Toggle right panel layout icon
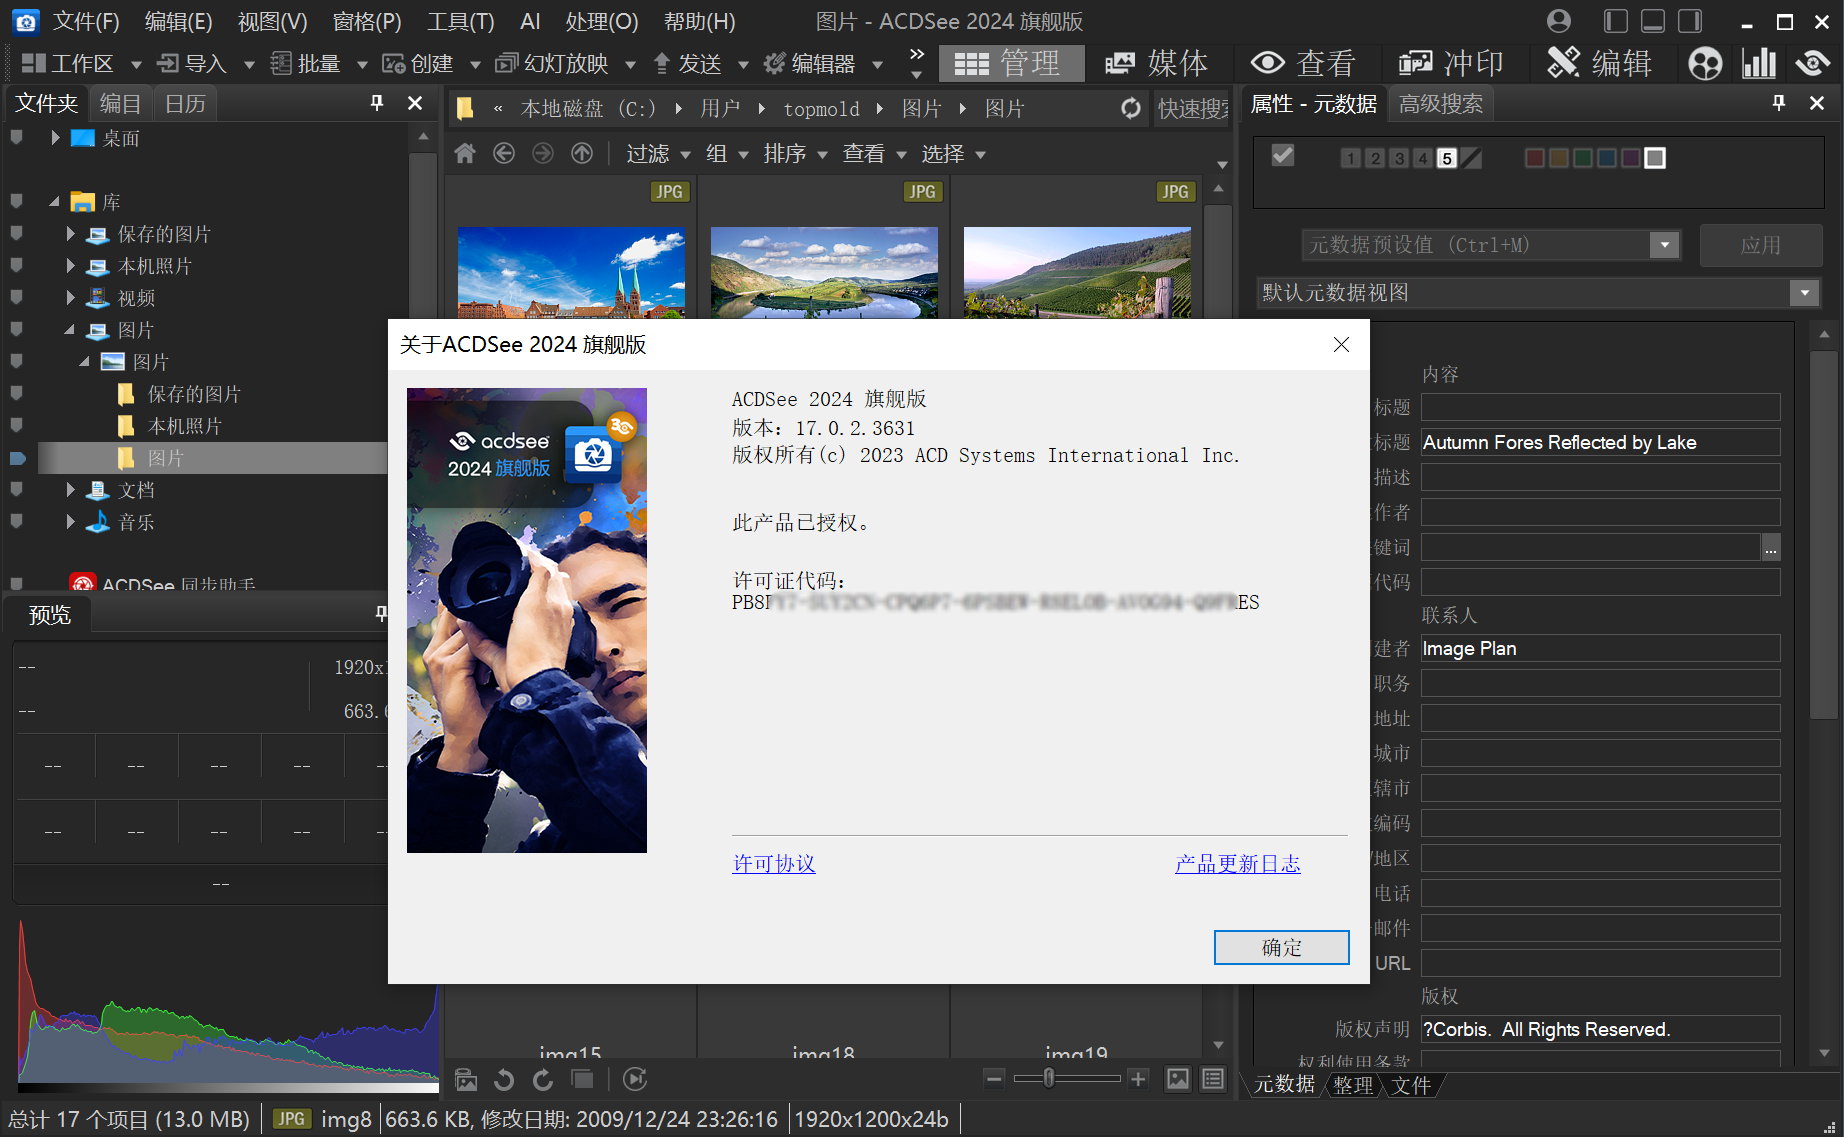The width and height of the screenshot is (1844, 1137). point(1689,21)
